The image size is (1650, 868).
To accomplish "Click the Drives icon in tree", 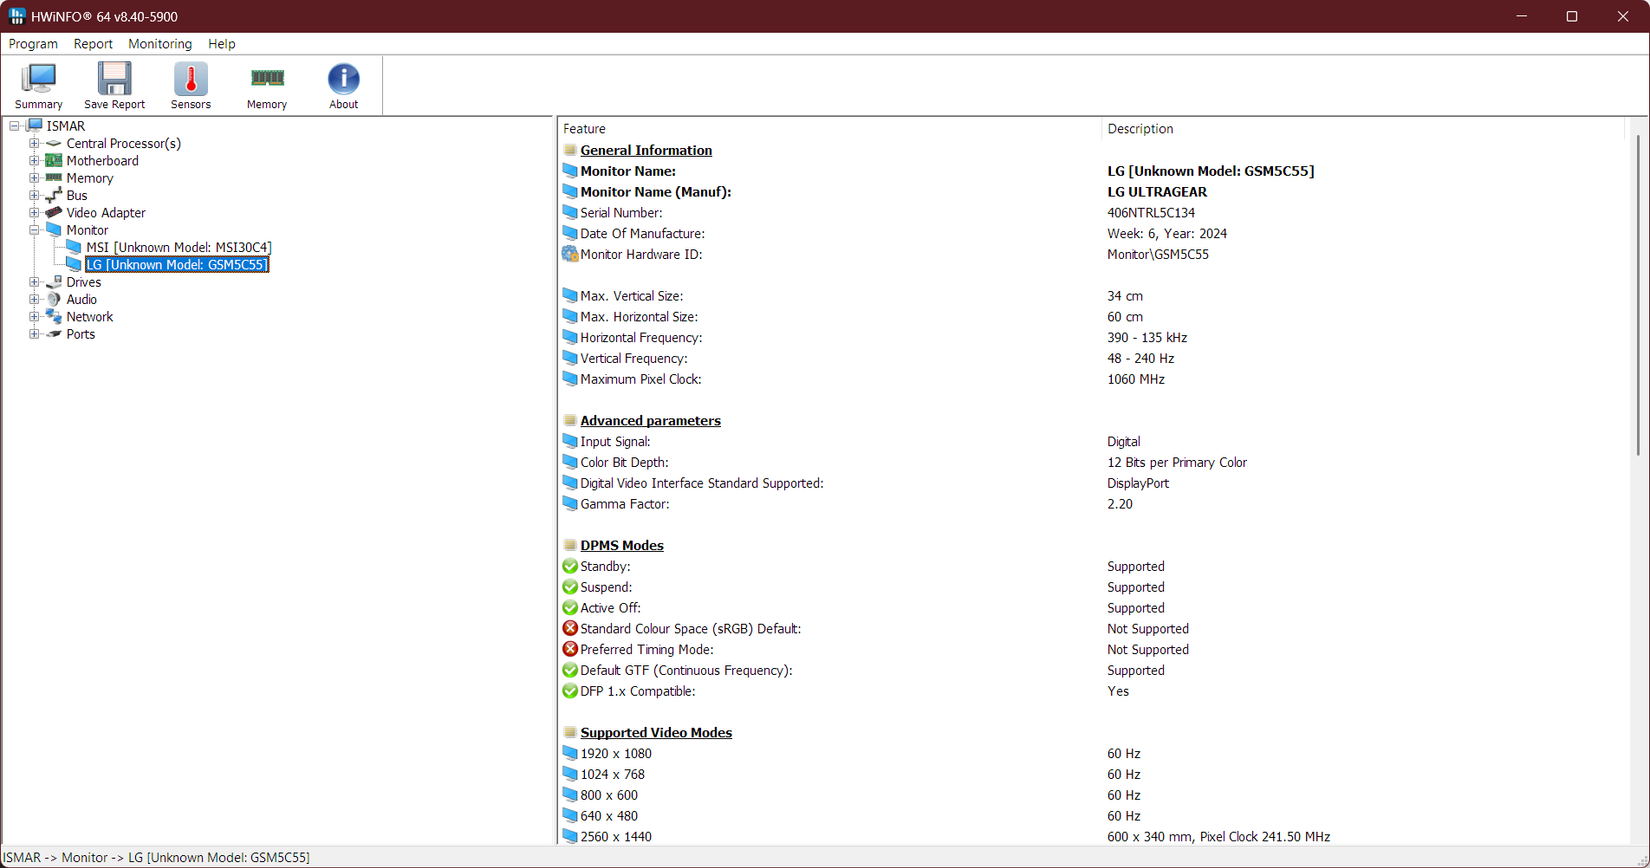I will coord(54,282).
